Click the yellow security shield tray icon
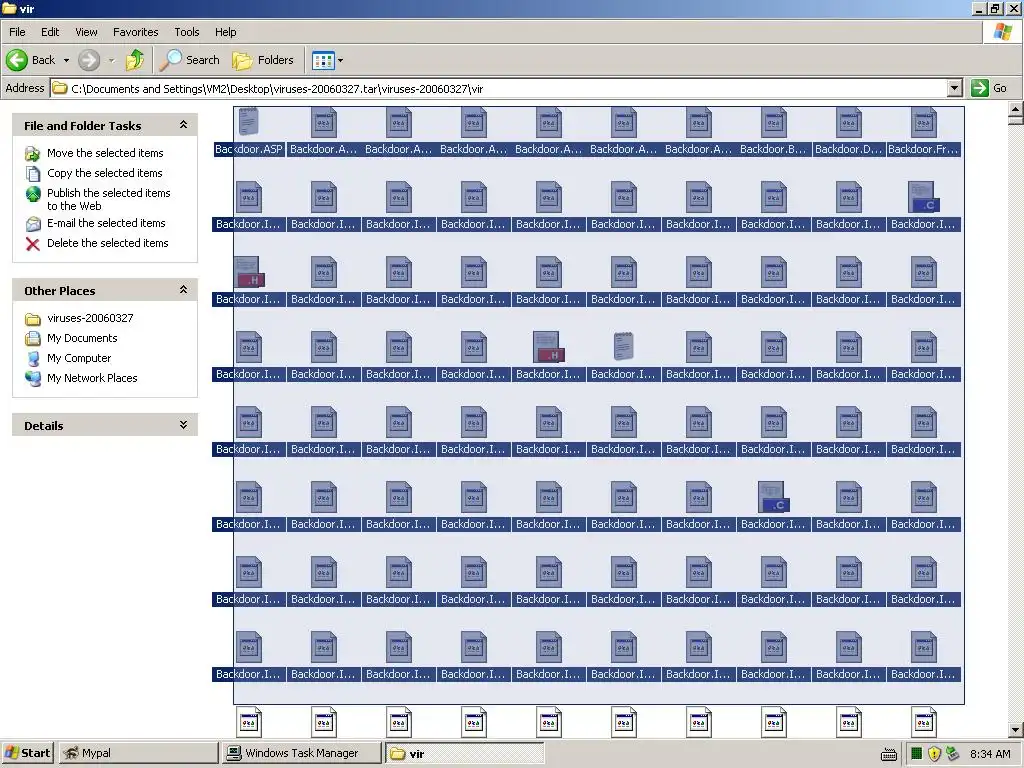The image size is (1024, 768). click(934, 754)
